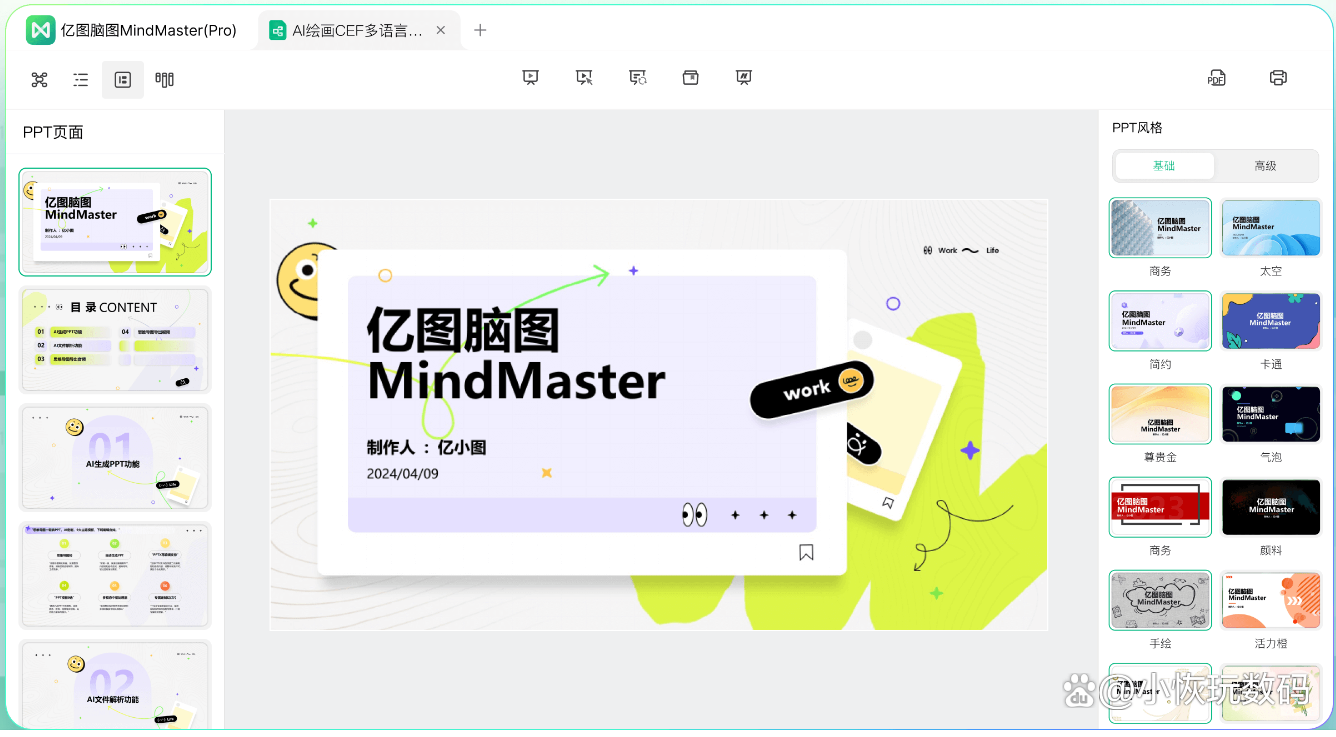The height and width of the screenshot is (737, 1336).
Task: Regenerate the PPT slides
Action: point(637,77)
